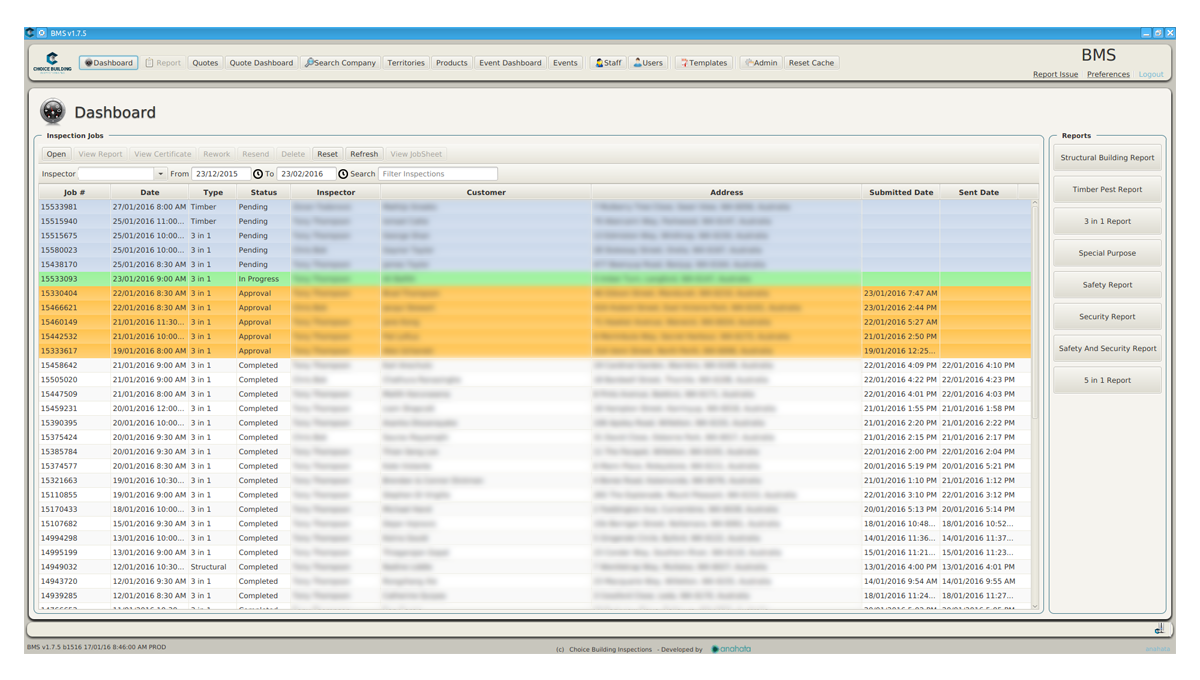
Task: Open Search Company with magnifier icon
Action: pos(340,63)
